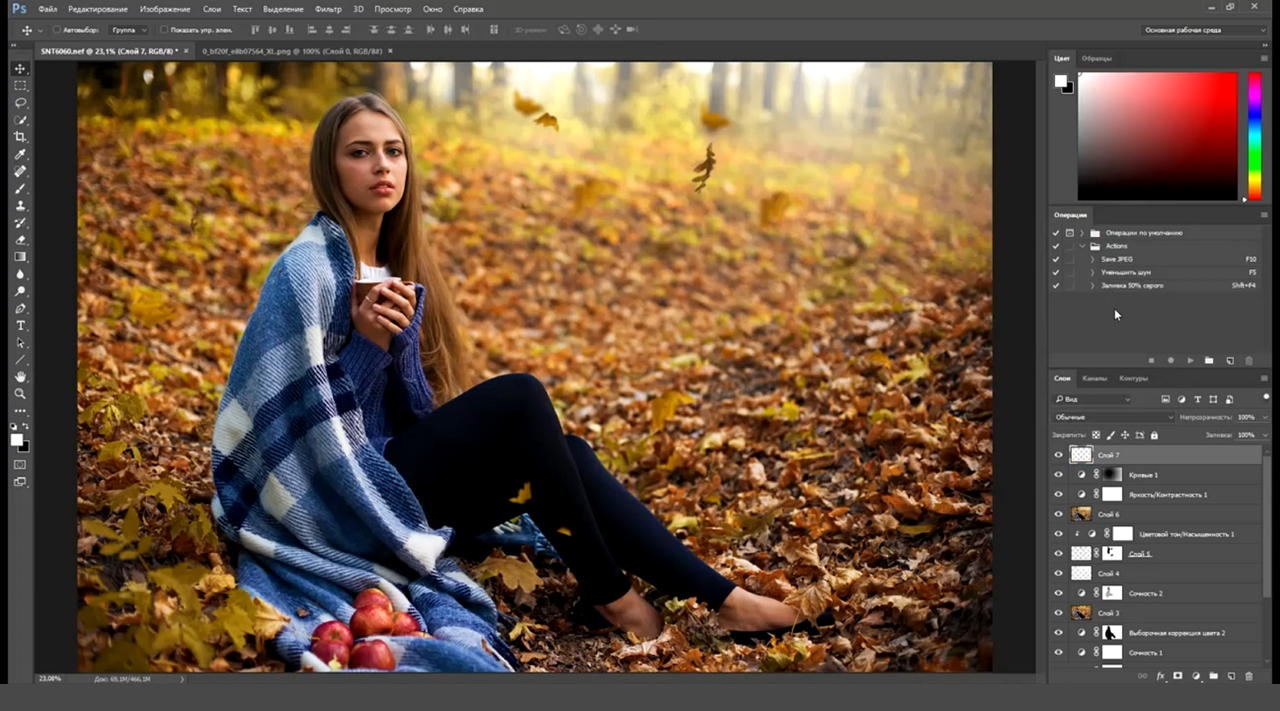
Task: Play the selected action in Операции panel
Action: click(1190, 360)
